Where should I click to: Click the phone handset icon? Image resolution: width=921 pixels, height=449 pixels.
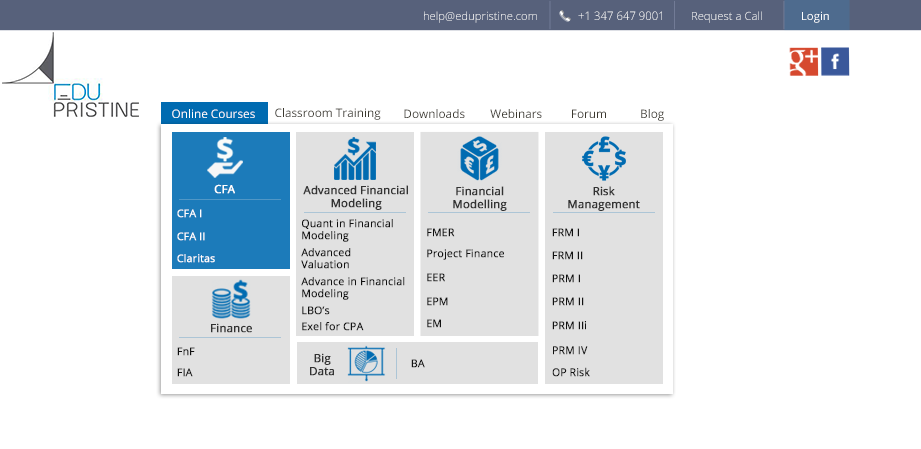[564, 16]
